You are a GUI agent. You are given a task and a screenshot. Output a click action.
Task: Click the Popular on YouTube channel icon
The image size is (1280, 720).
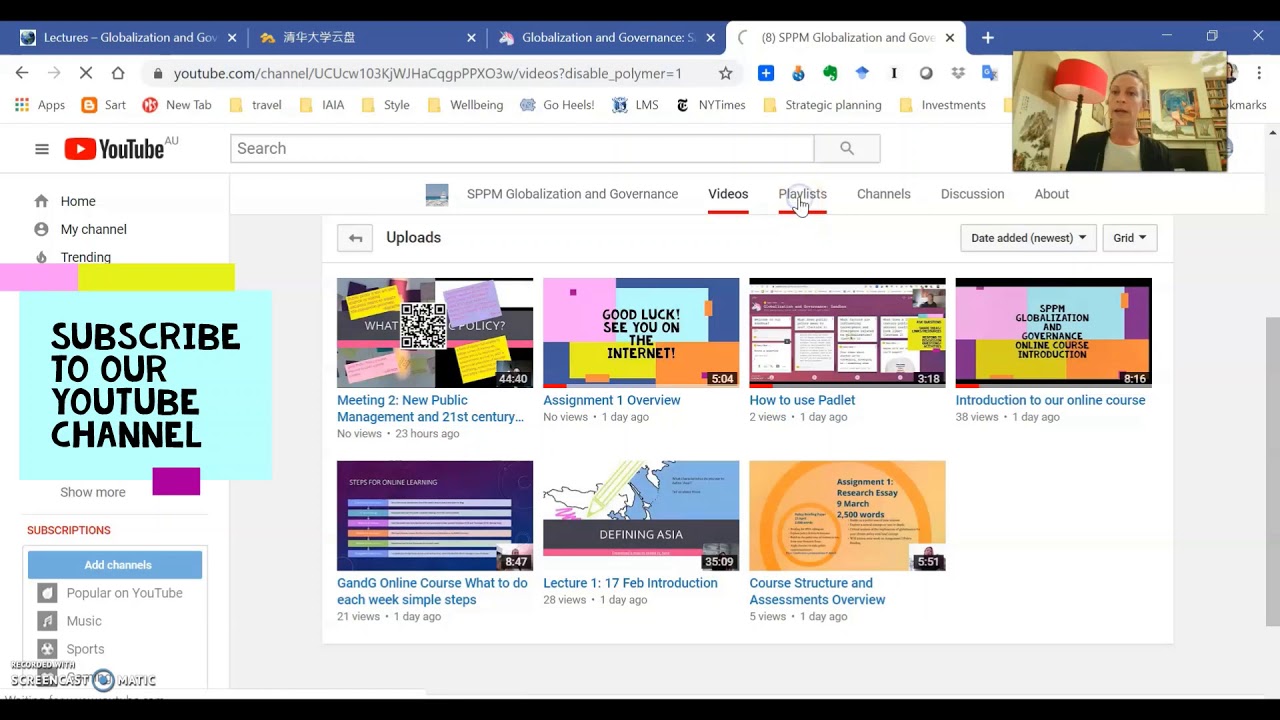click(x=47, y=593)
